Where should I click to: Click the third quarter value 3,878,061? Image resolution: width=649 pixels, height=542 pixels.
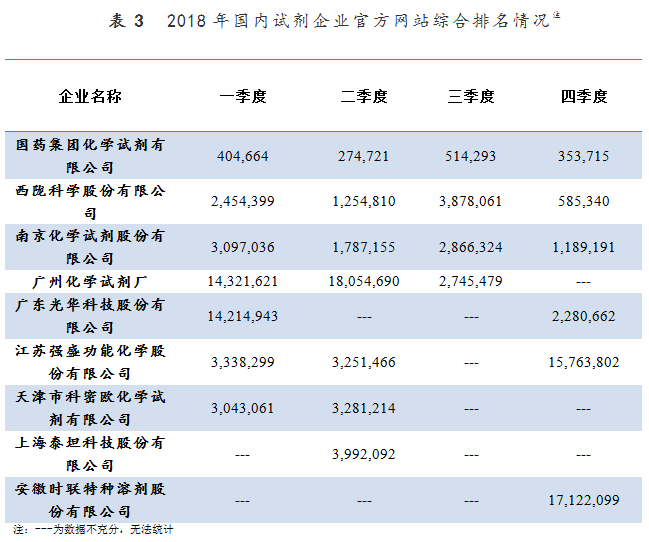[471, 201]
